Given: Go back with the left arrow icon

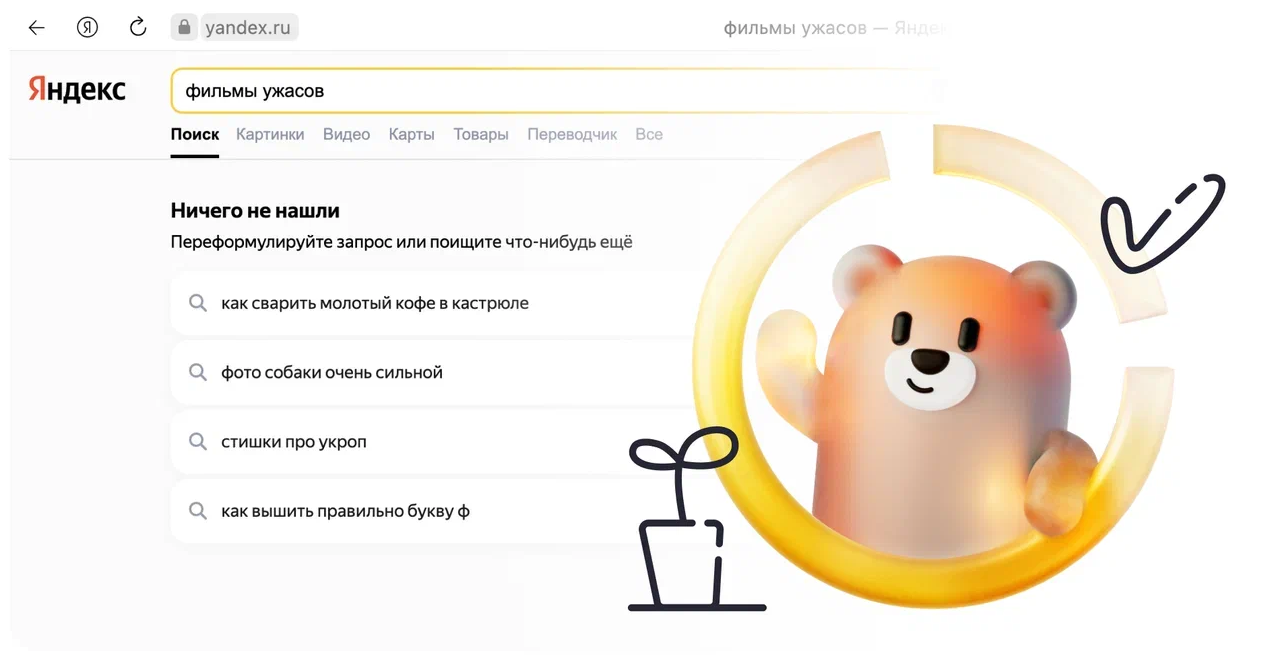Looking at the screenshot, I should pyautogui.click(x=37, y=28).
